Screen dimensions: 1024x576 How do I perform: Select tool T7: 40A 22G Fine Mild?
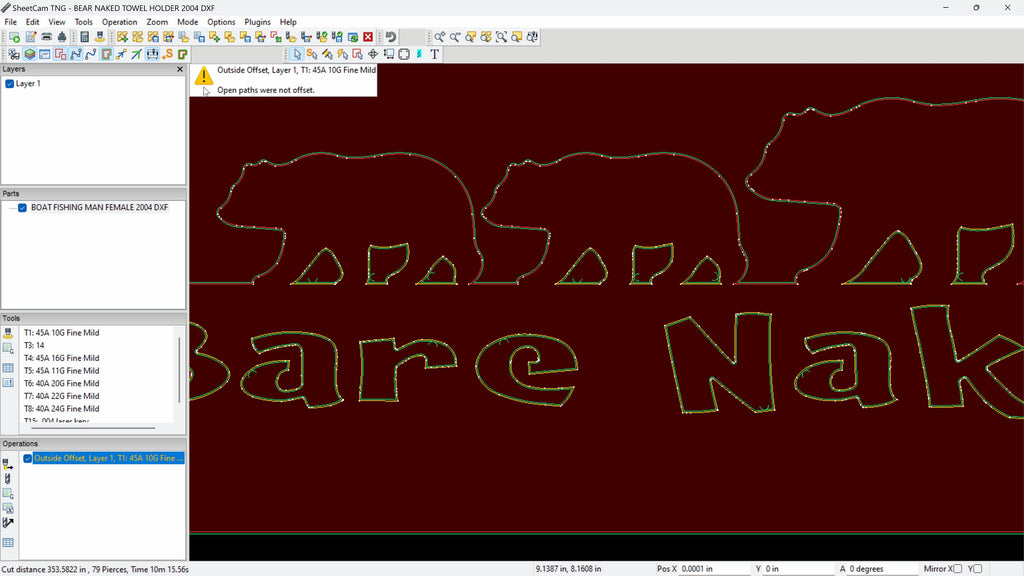point(61,396)
